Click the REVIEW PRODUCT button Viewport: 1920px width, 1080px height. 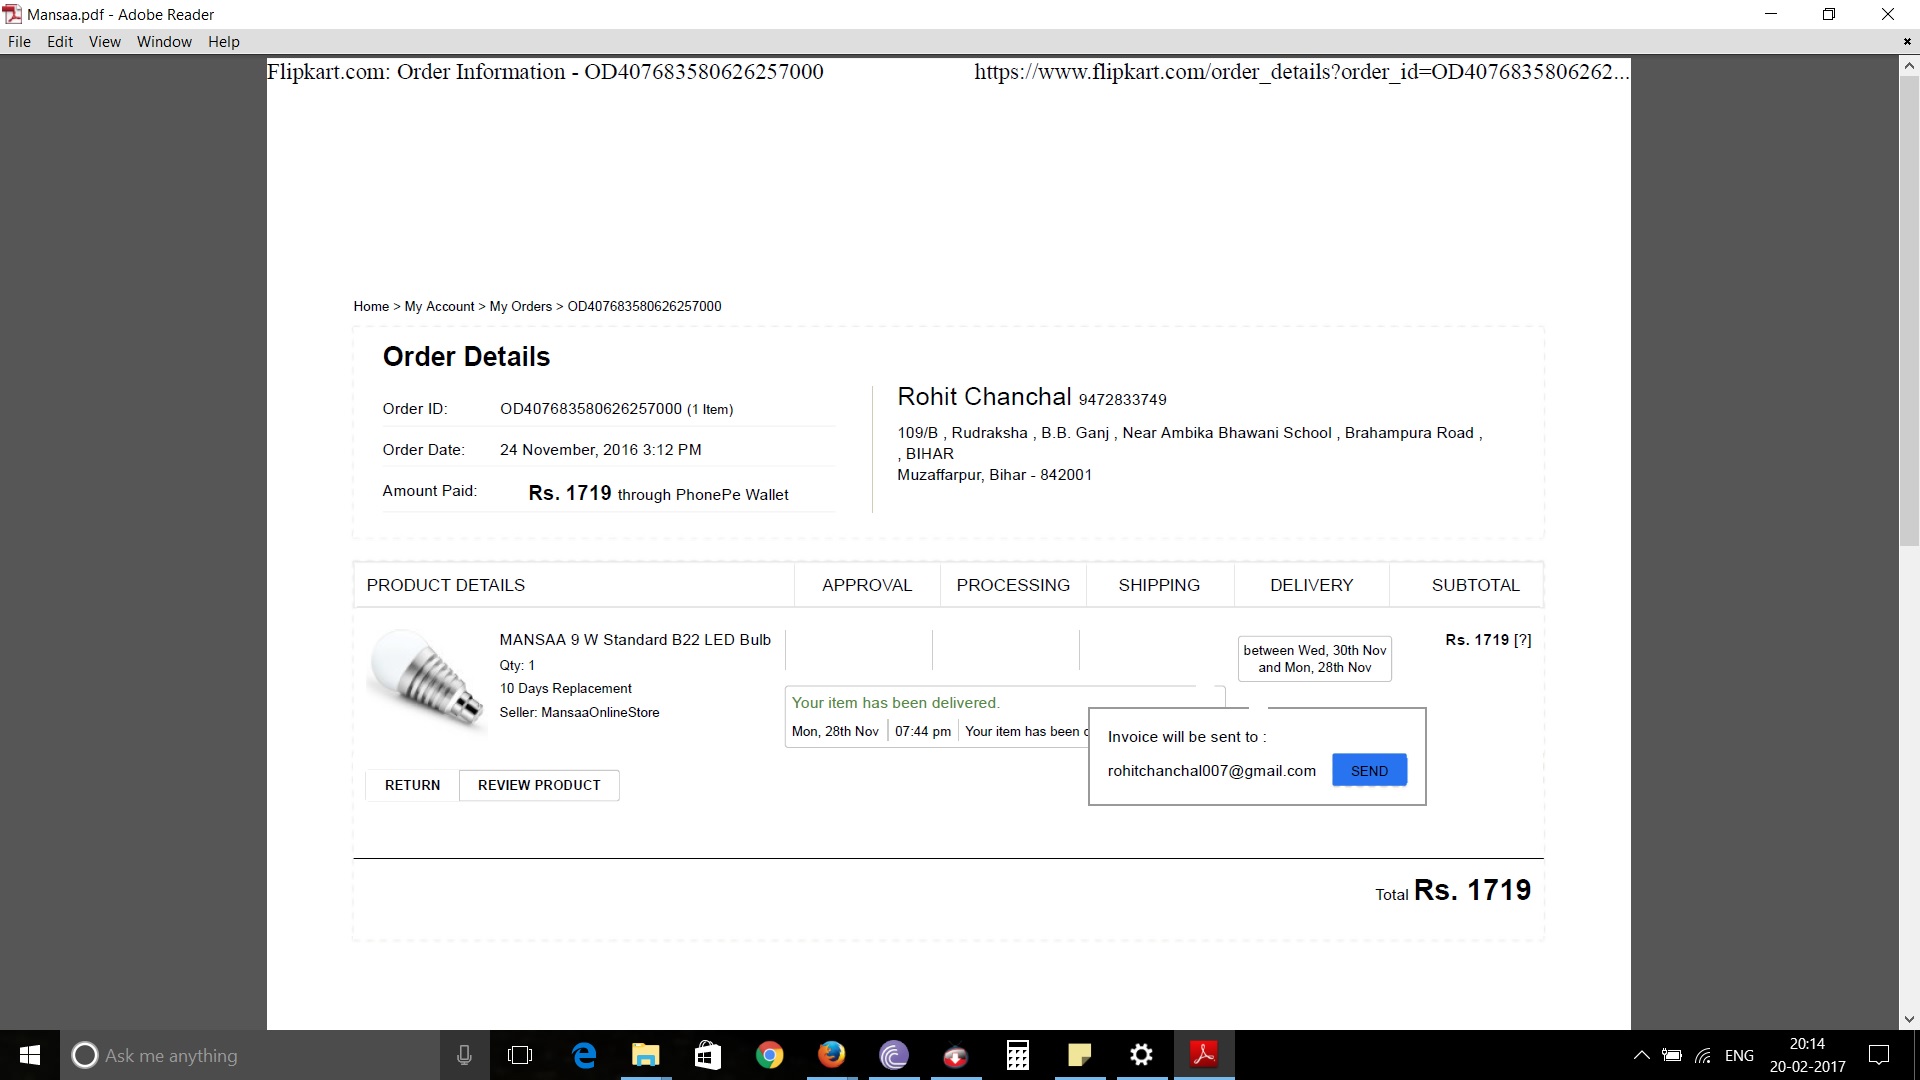(x=539, y=785)
